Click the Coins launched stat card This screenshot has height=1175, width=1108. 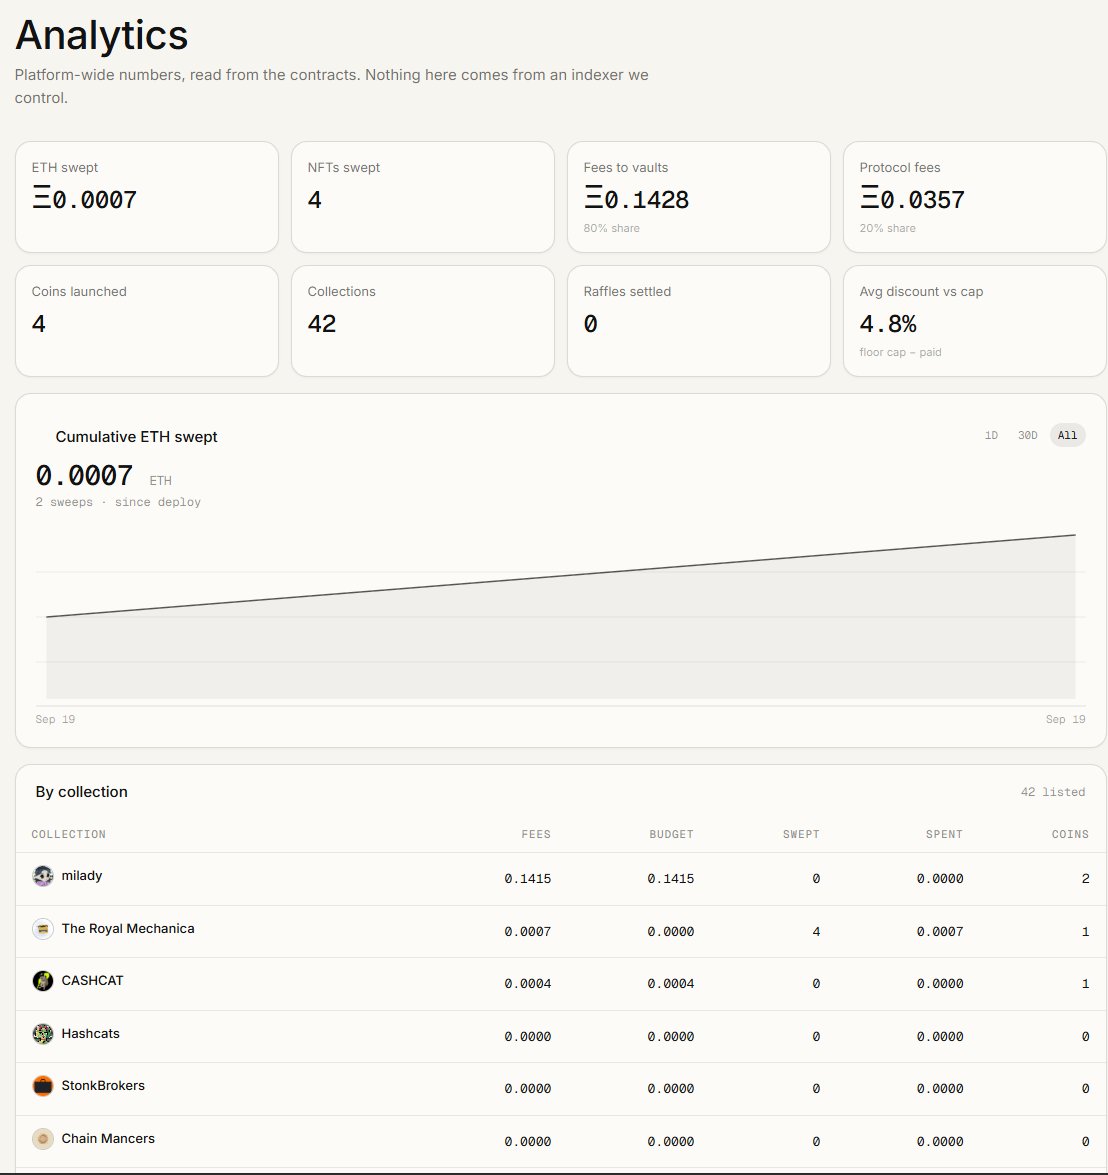[147, 321]
